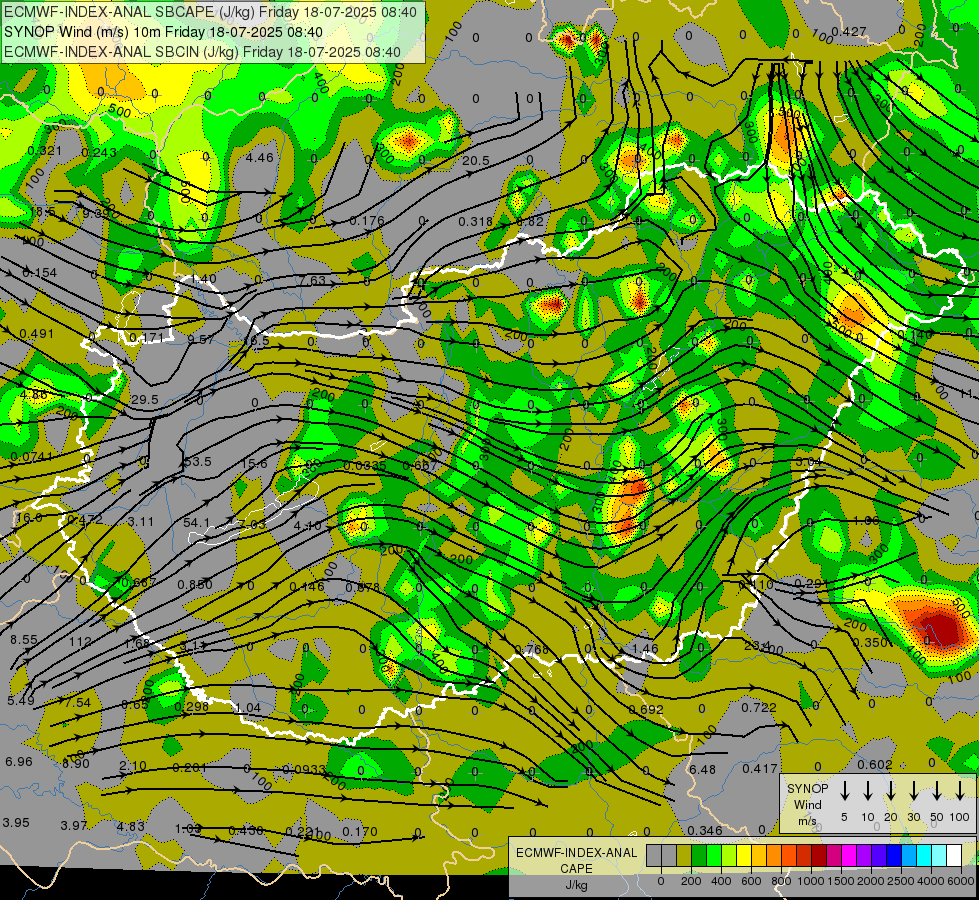Click the map value '4.46'
Screen dimensions: 979x900
point(259,157)
